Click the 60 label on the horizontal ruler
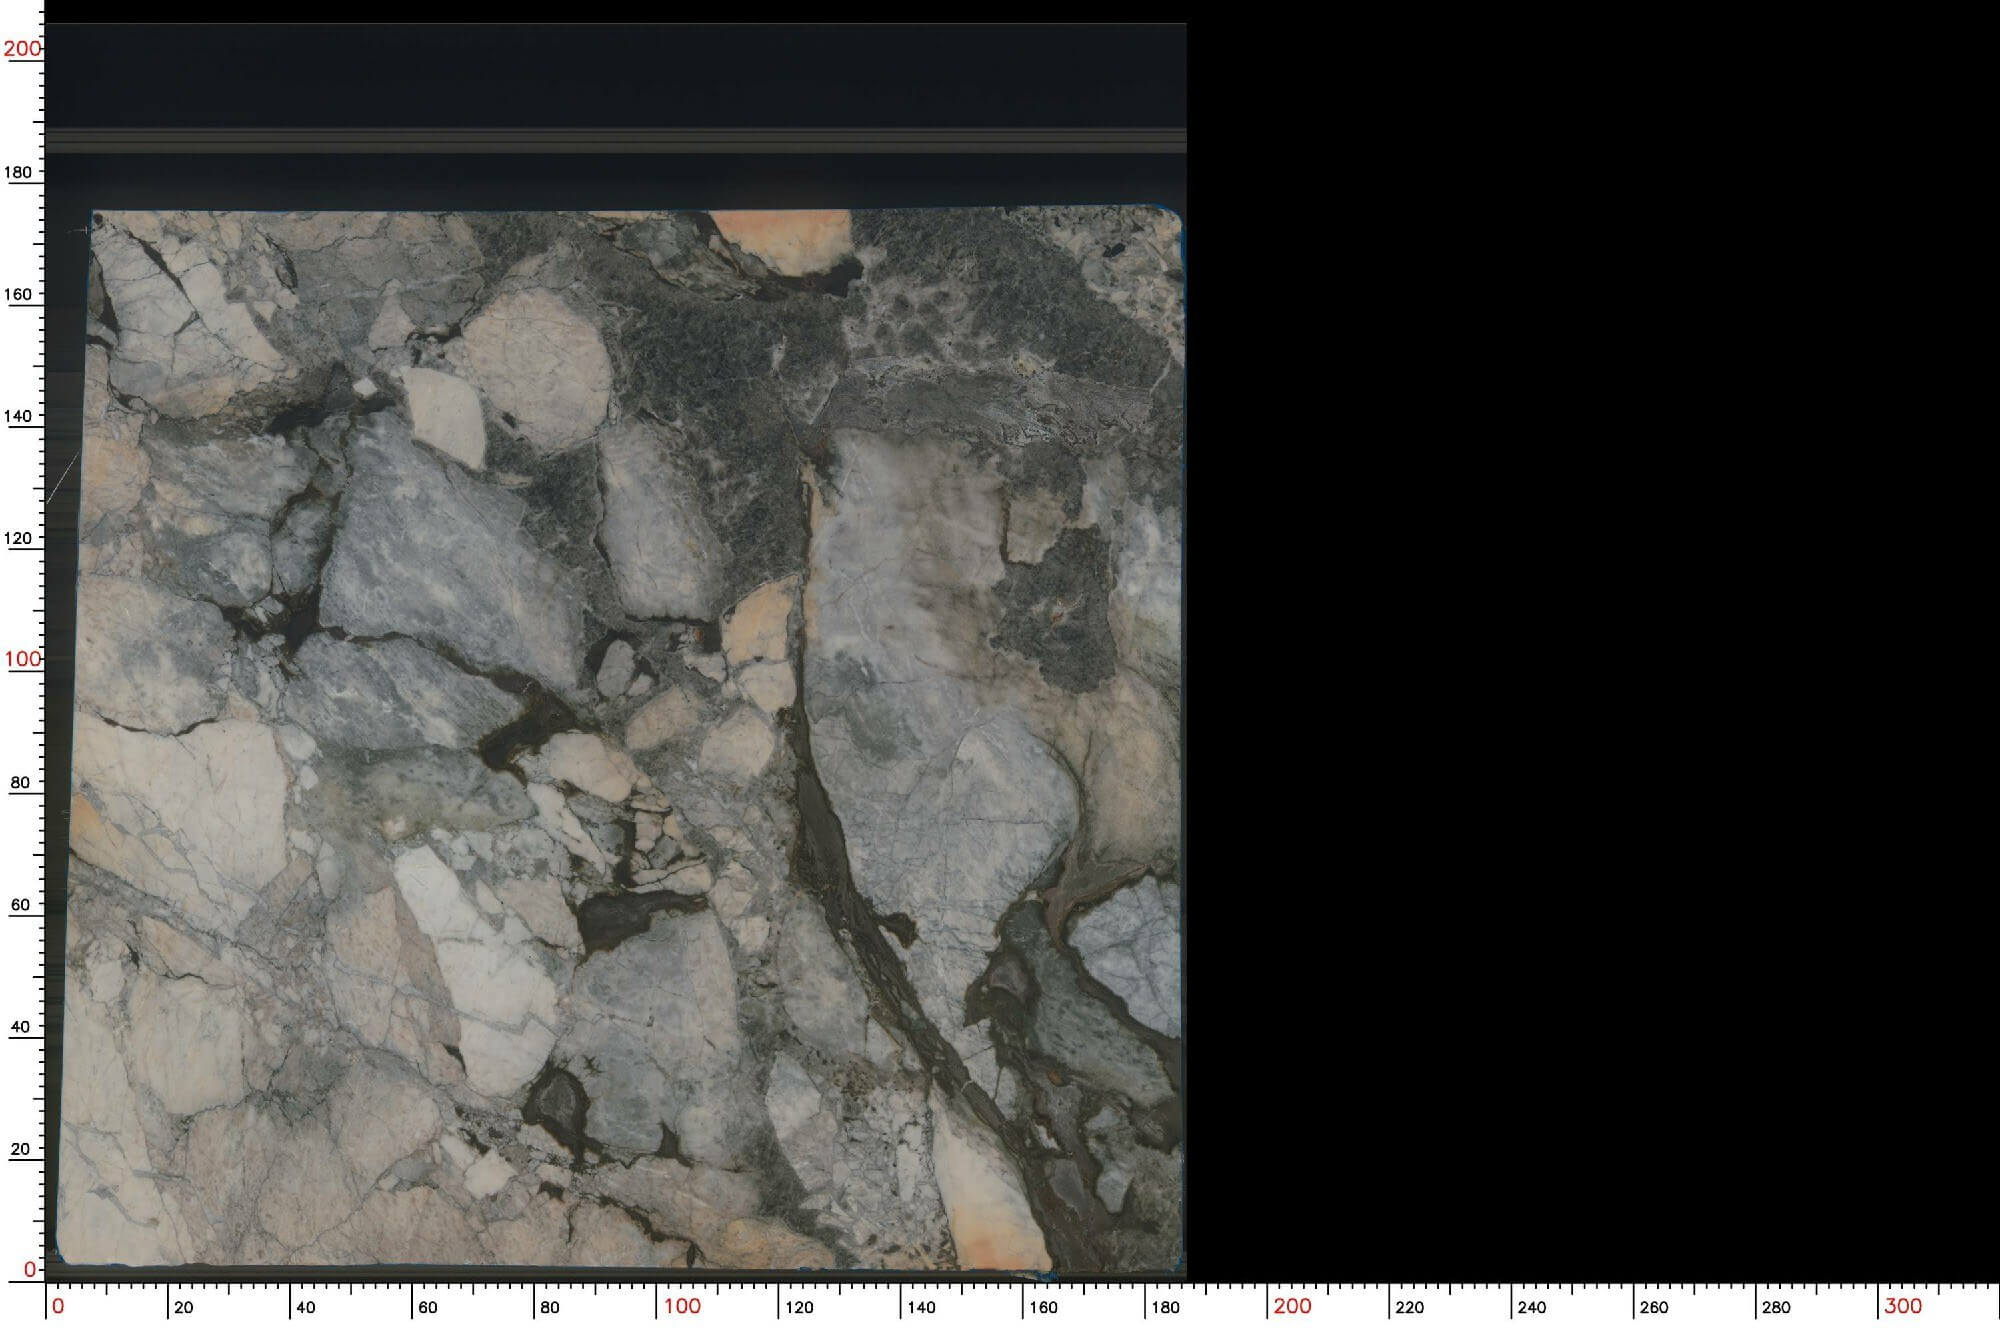This screenshot has height=1328, width=2000. coord(427,1307)
